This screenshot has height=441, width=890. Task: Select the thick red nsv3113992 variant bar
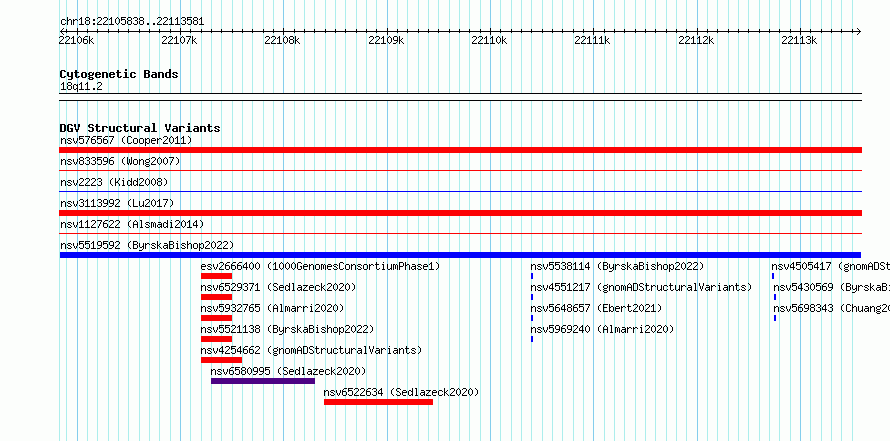click(x=460, y=213)
